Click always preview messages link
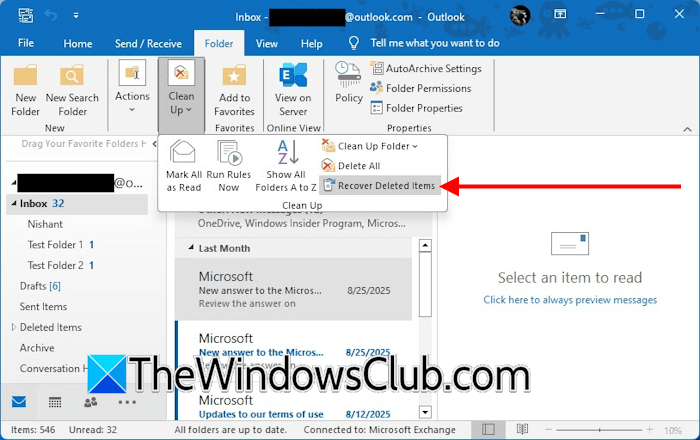700x440 pixels. point(570,299)
